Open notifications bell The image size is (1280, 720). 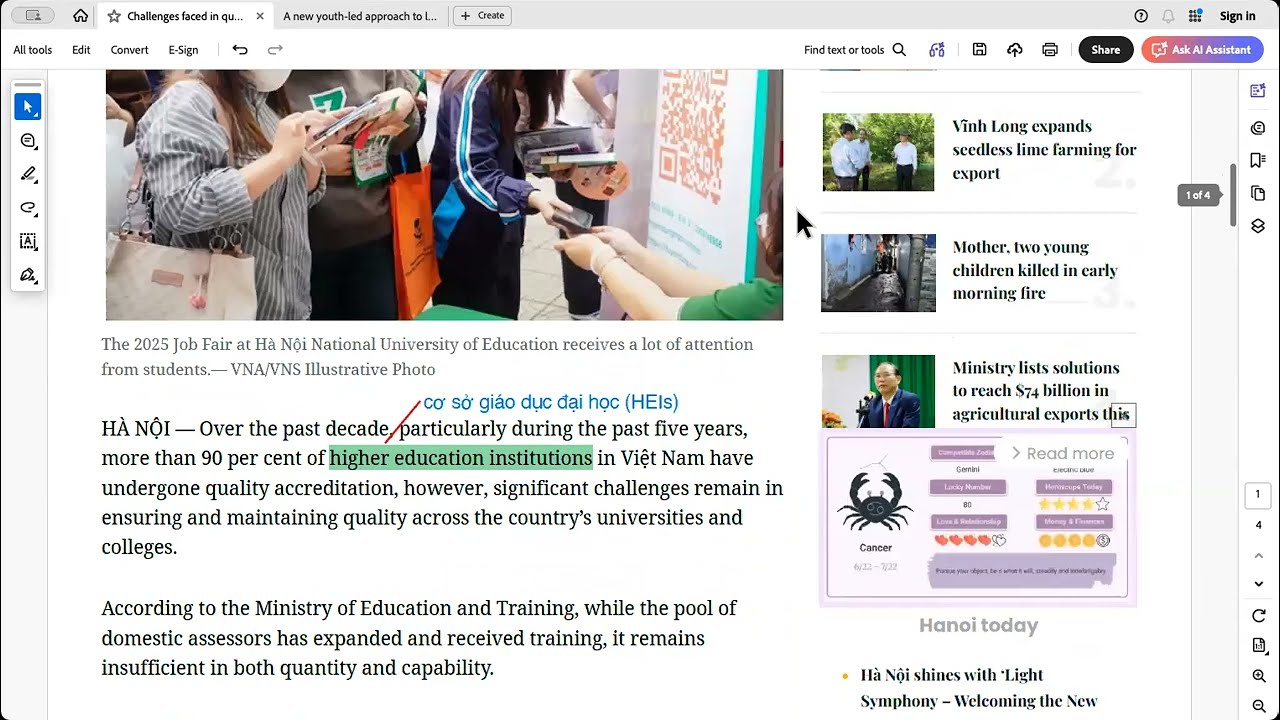click(x=1168, y=16)
